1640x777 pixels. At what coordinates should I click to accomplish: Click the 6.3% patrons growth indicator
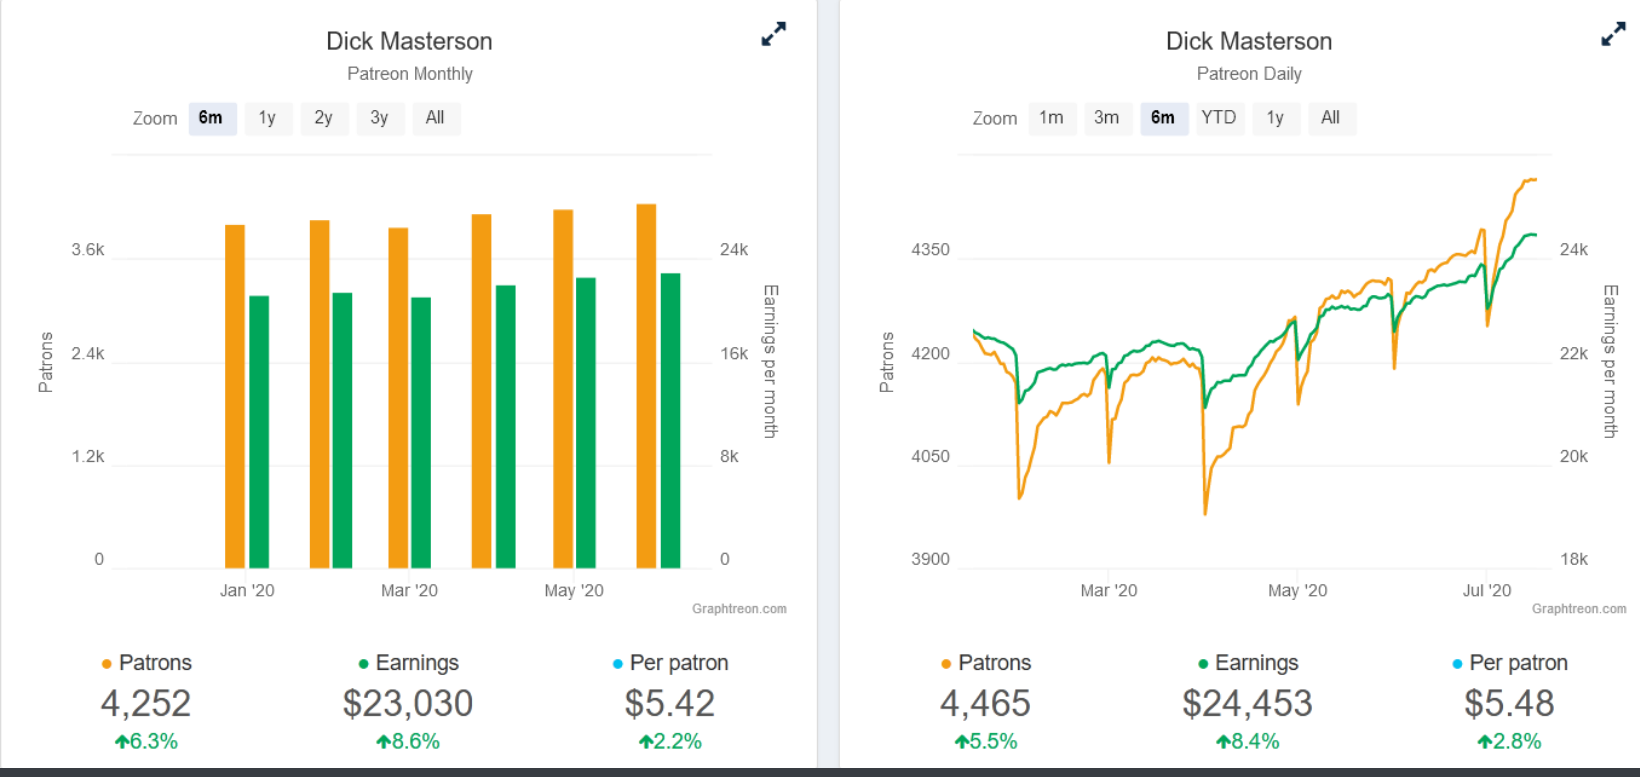coord(146,742)
